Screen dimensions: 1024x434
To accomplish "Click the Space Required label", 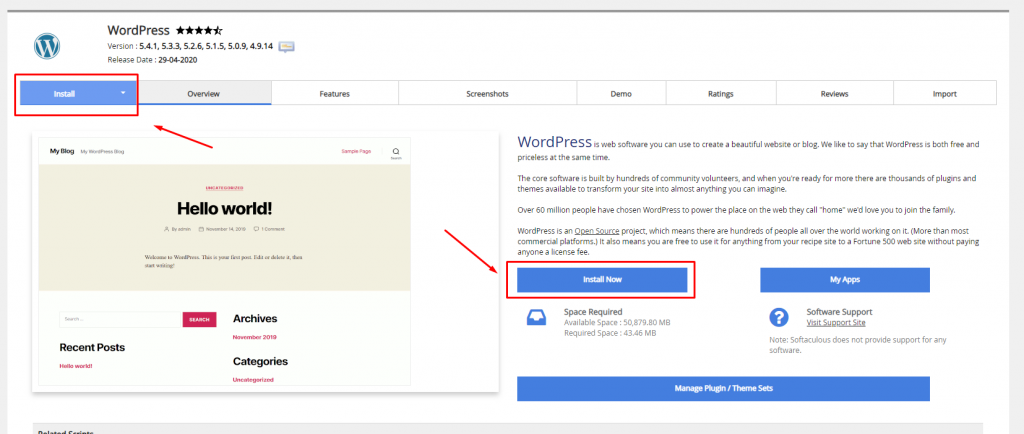I will coord(593,312).
